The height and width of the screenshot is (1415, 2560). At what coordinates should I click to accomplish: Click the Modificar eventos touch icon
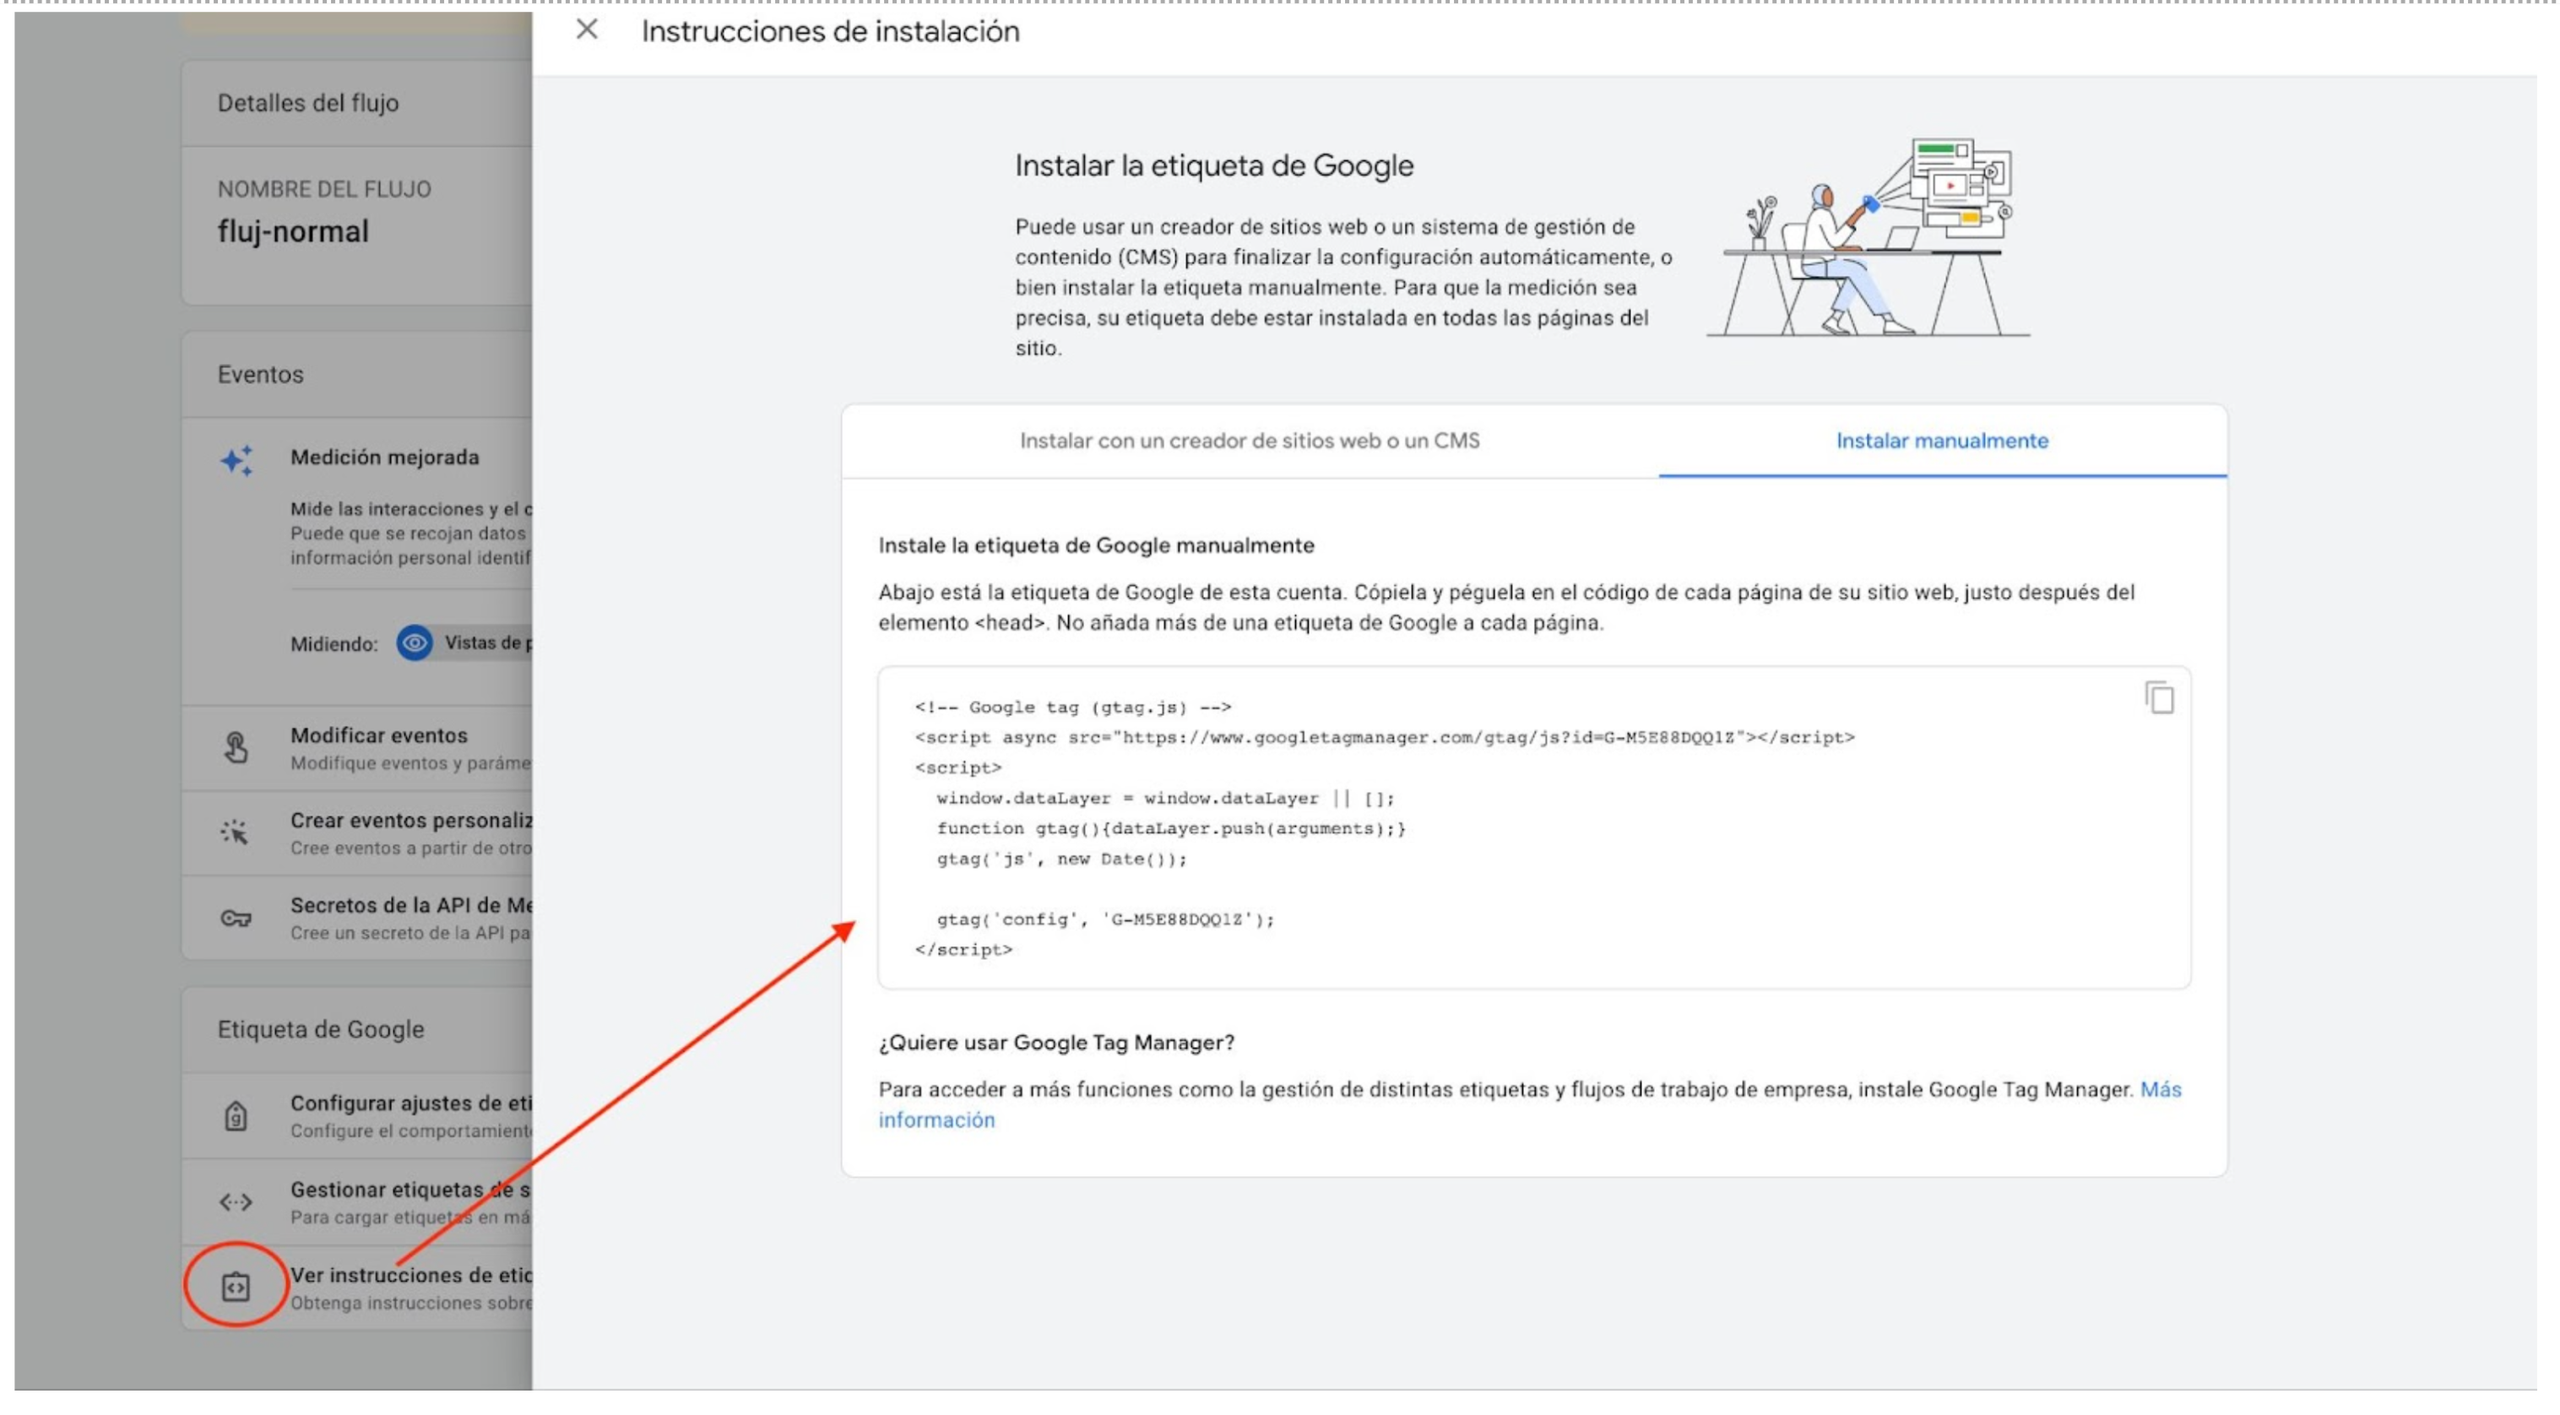tap(236, 748)
